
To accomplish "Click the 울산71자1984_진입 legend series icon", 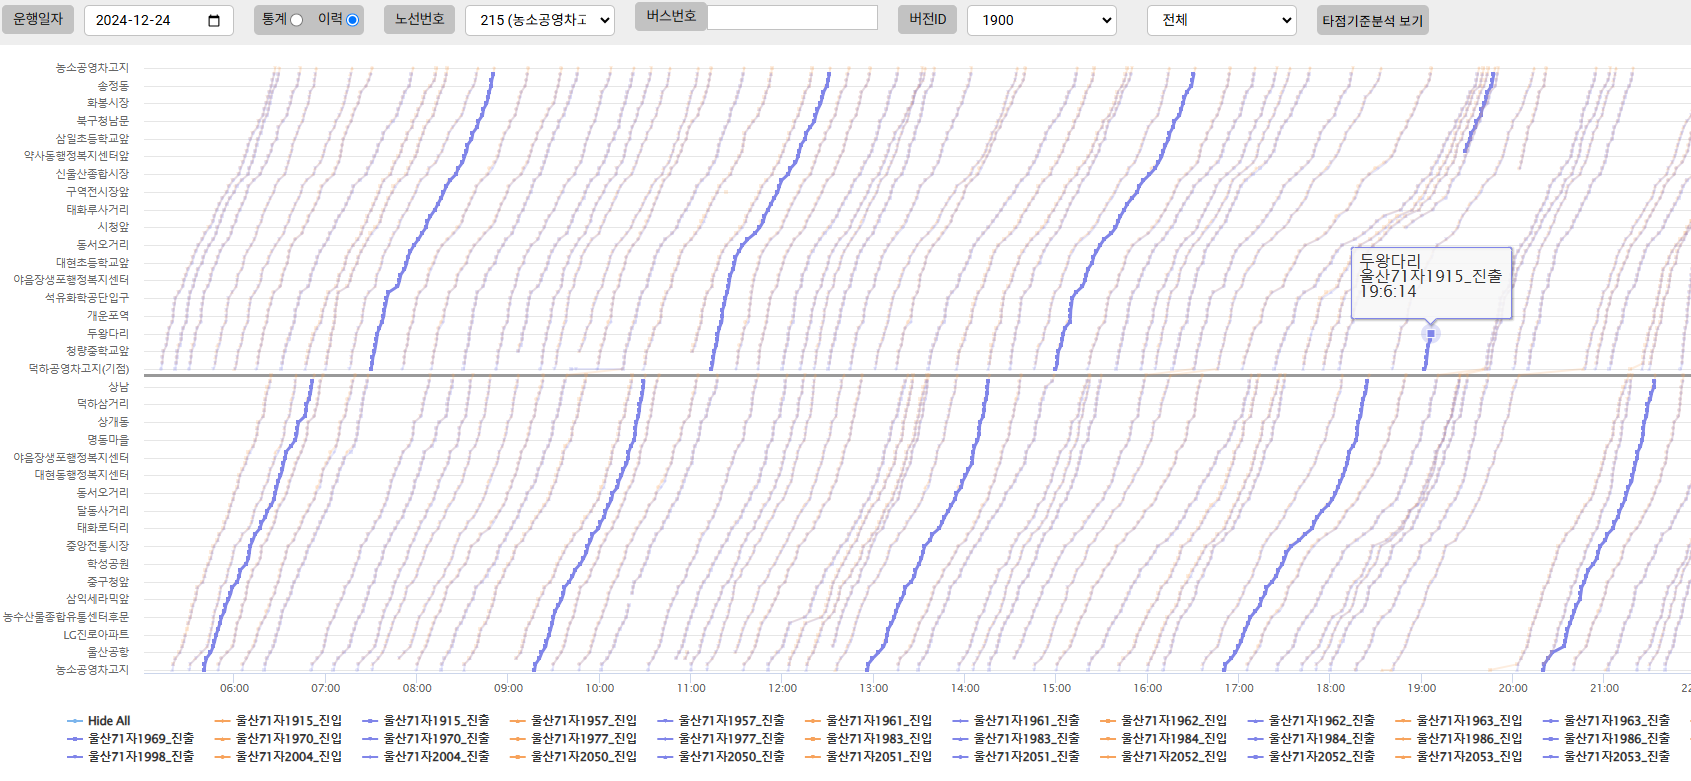I will point(1109,739).
